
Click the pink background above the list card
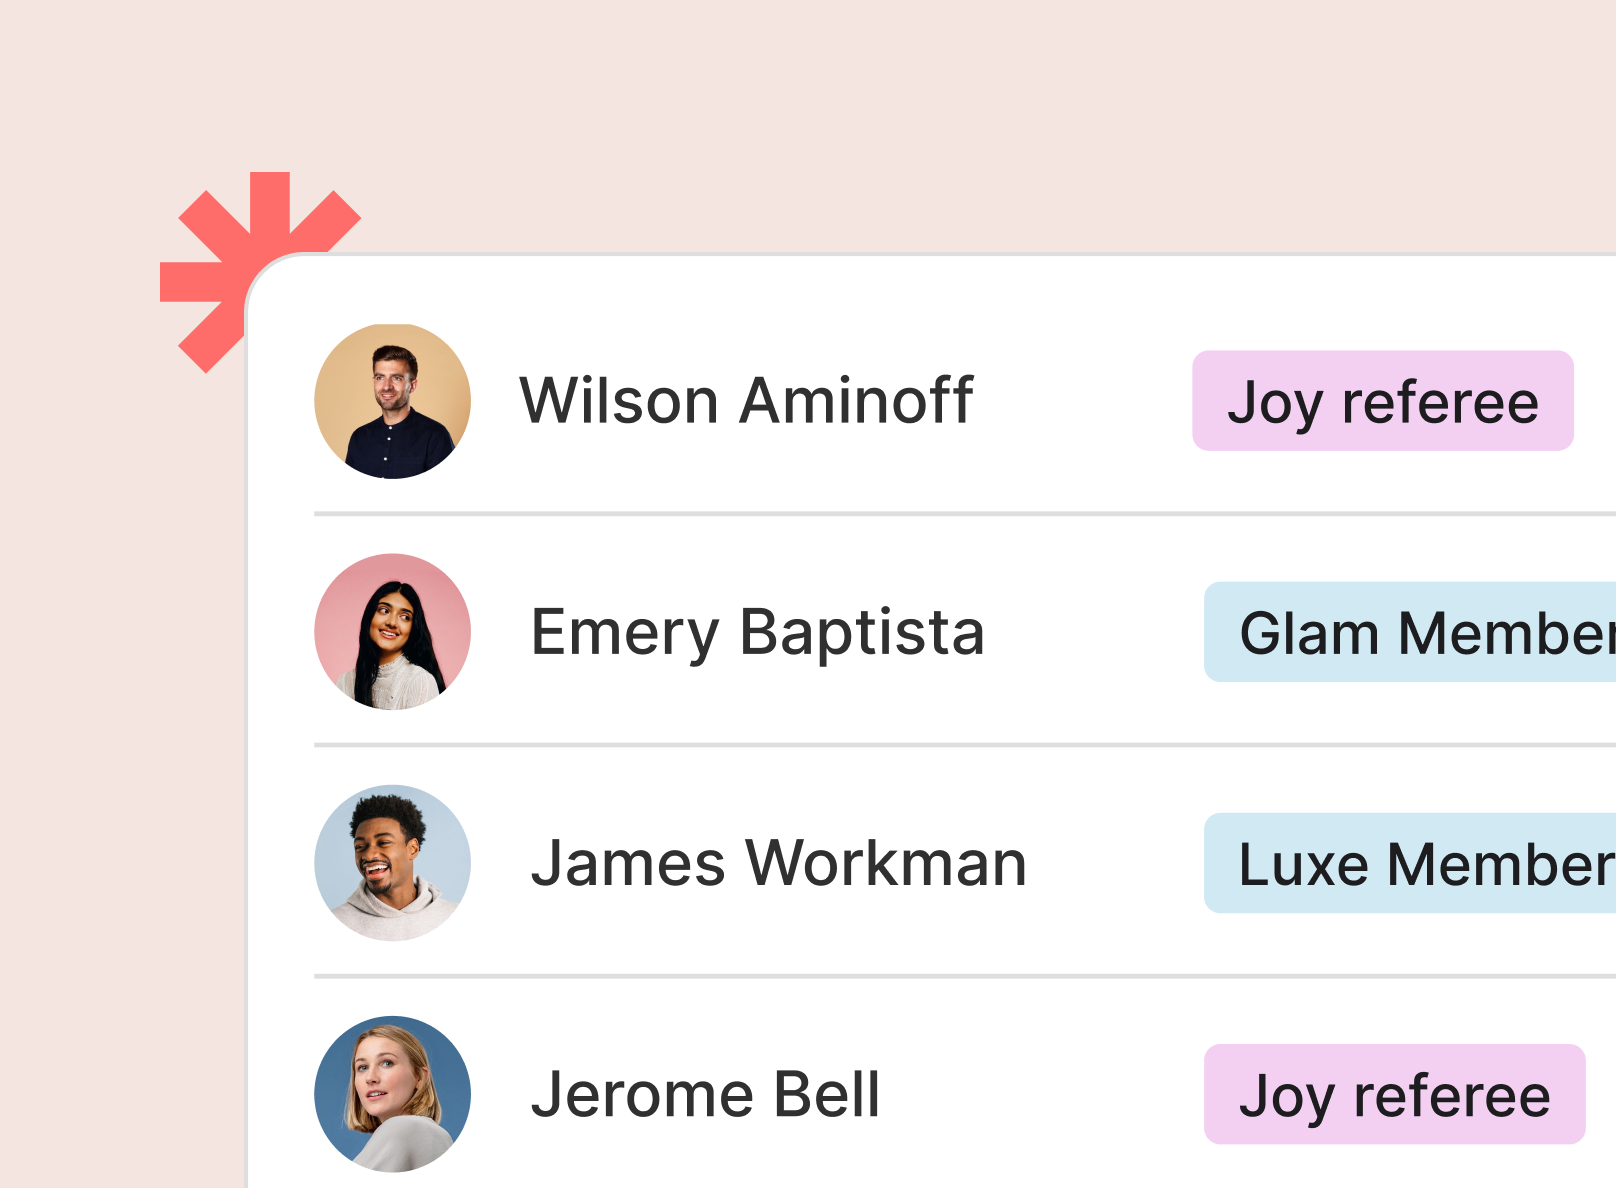pyautogui.click(x=900, y=120)
